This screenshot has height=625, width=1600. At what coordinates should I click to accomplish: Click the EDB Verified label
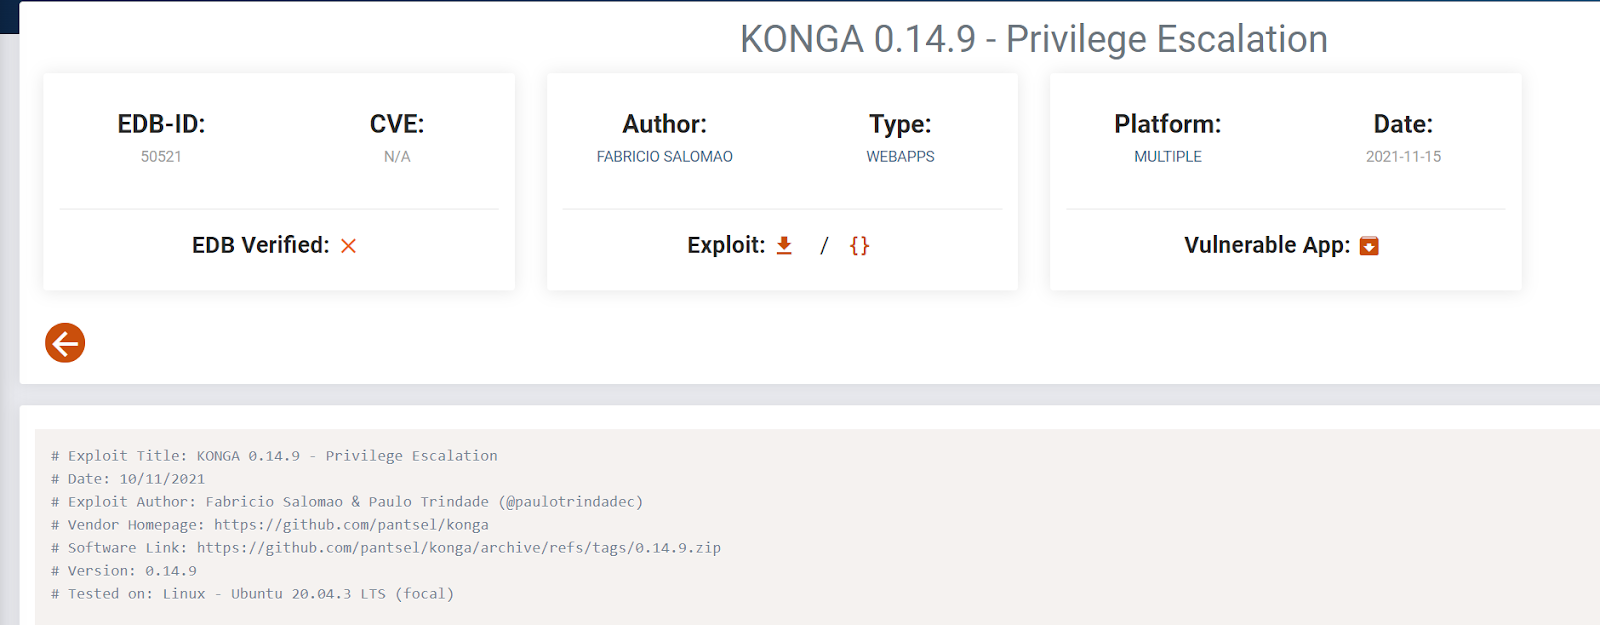click(260, 245)
